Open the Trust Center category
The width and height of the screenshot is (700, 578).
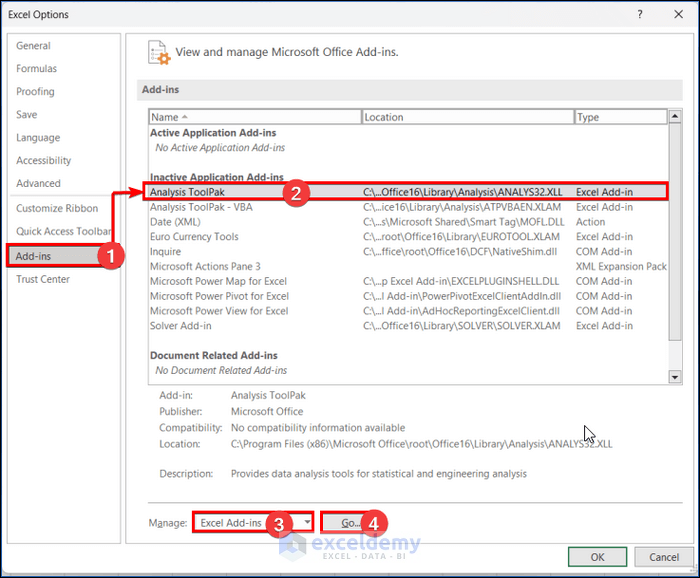[x=43, y=279]
